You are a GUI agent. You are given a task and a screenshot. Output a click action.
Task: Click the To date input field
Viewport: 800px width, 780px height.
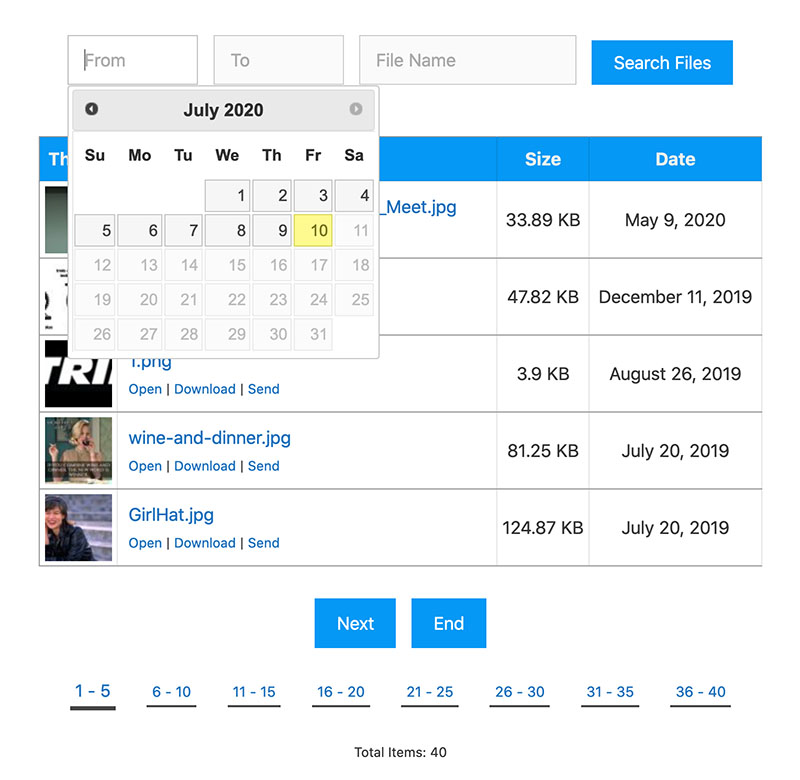(x=279, y=60)
